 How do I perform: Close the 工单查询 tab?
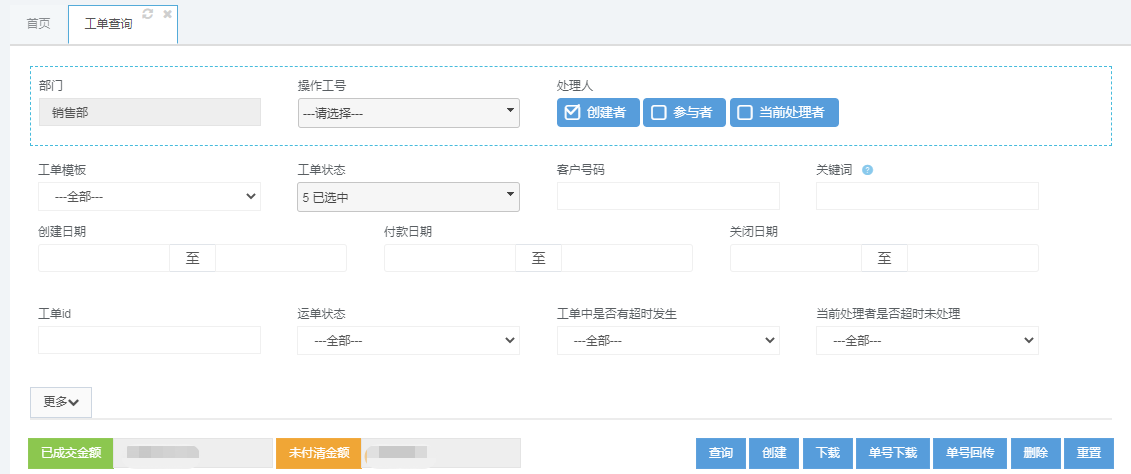(x=167, y=14)
